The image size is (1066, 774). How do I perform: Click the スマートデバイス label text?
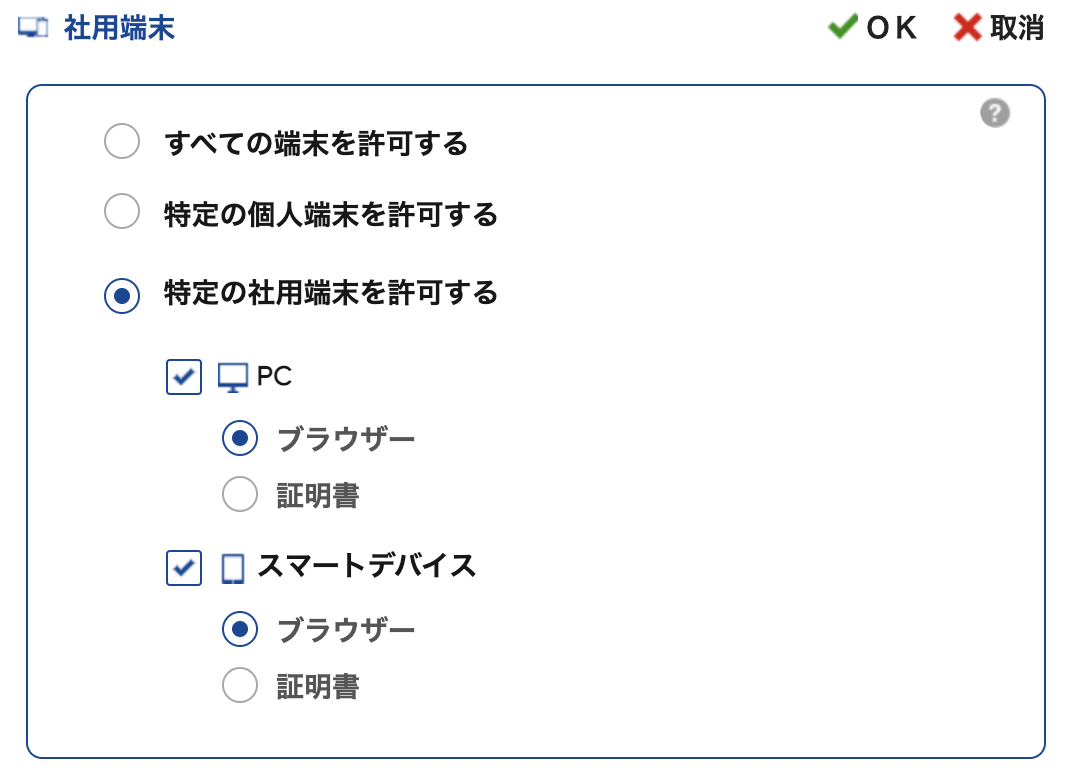click(366, 566)
